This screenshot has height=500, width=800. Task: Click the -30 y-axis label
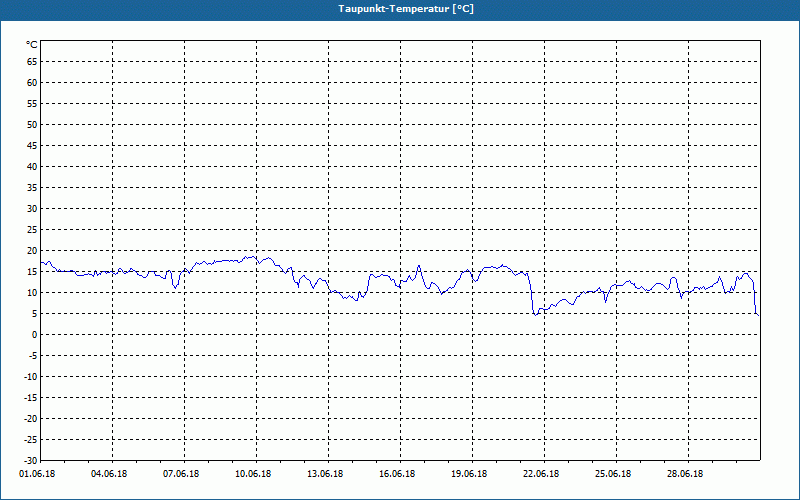[x=31, y=460]
